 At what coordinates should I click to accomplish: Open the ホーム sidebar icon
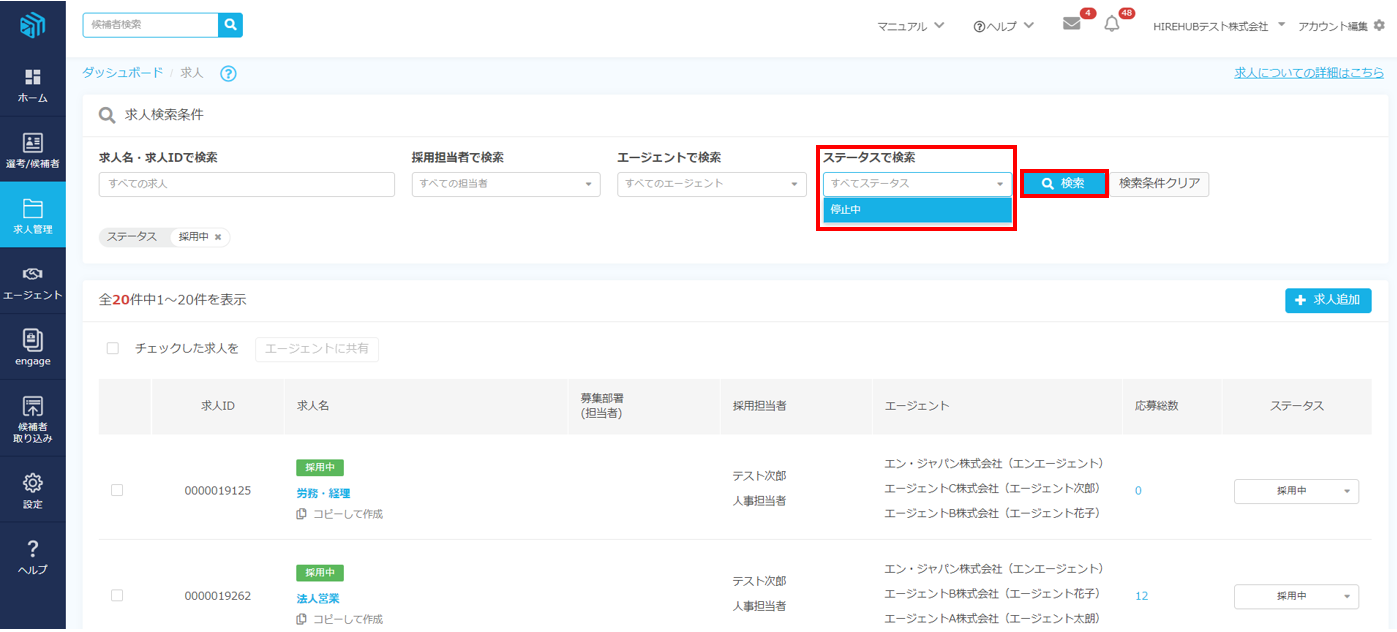tap(33, 85)
